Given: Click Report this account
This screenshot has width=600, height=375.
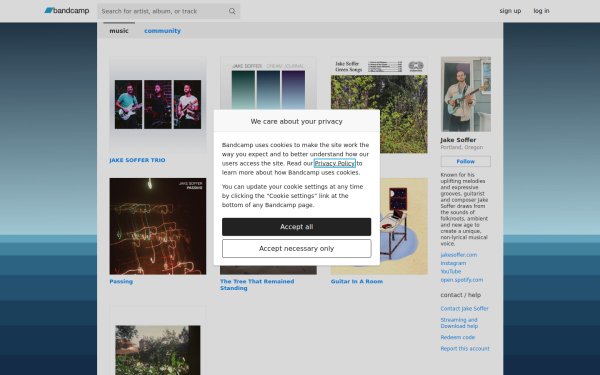Looking at the screenshot, I should [x=465, y=349].
